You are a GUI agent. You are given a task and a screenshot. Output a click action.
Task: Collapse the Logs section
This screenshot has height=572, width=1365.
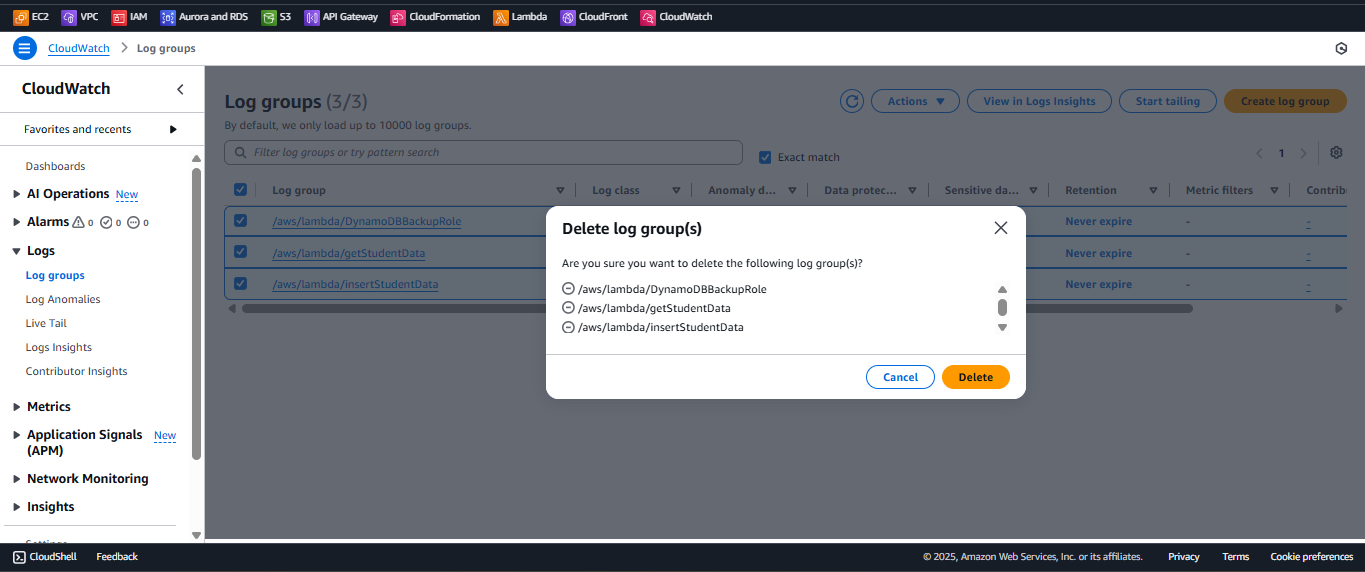pyautogui.click(x=16, y=251)
